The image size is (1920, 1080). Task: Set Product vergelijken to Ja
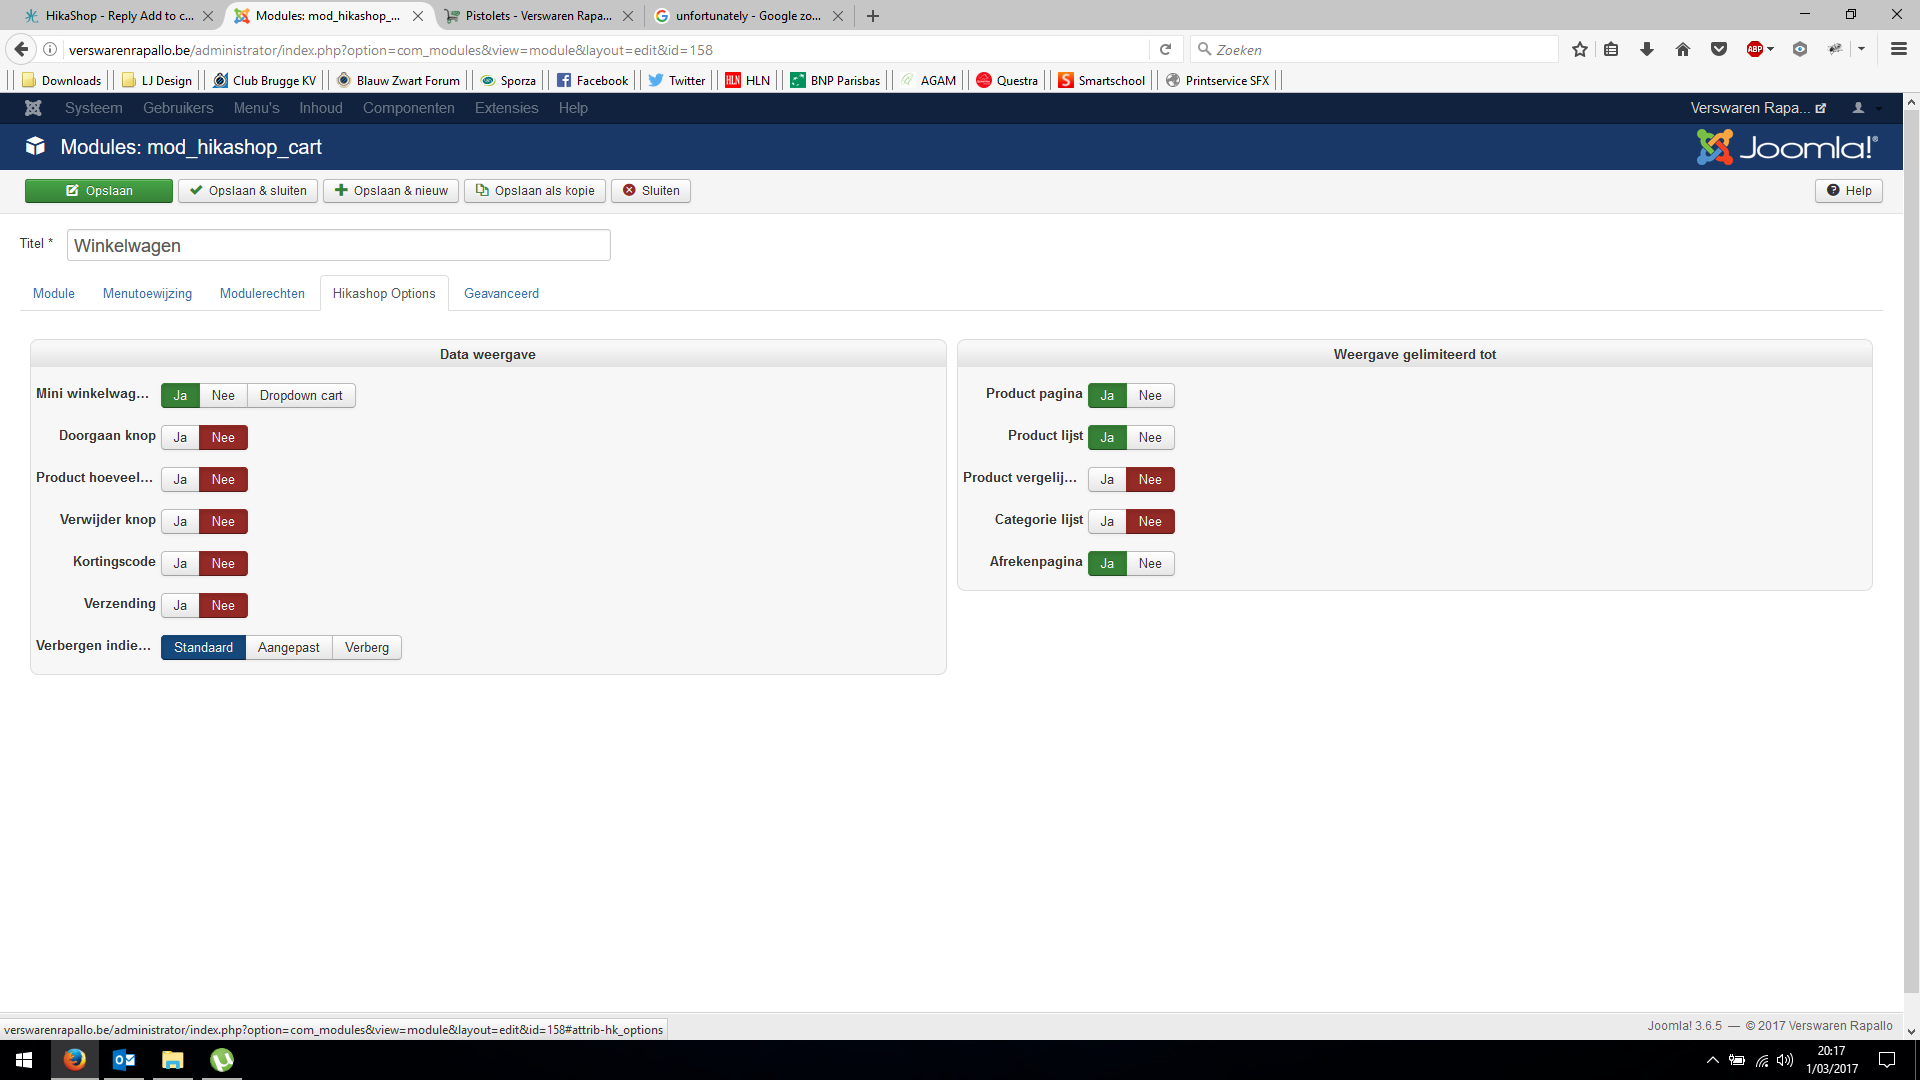tap(1107, 479)
